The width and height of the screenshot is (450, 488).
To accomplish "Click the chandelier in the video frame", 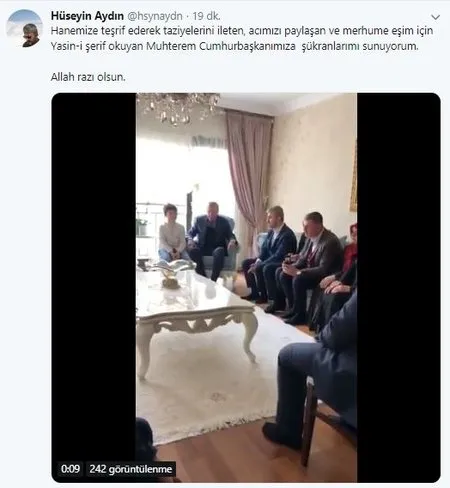I will [x=178, y=107].
